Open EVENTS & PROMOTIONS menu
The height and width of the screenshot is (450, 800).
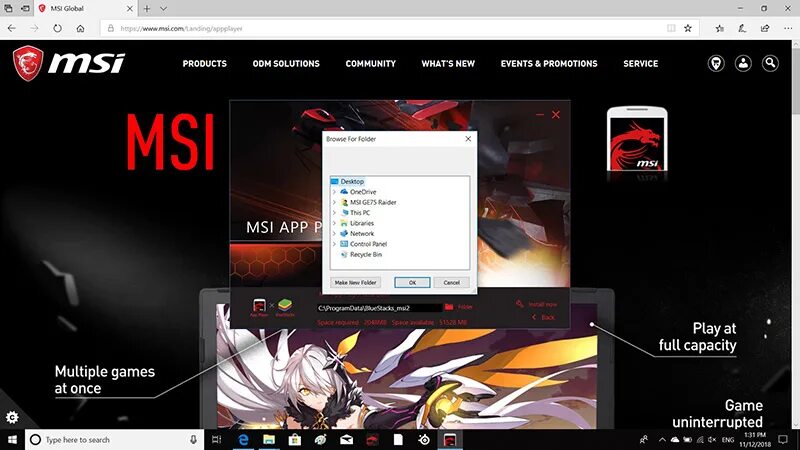(548, 64)
